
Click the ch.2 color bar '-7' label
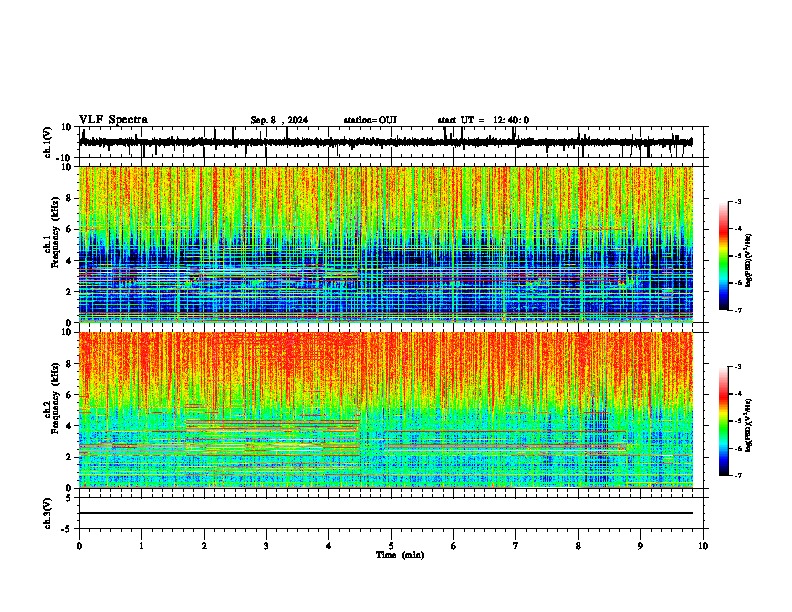pyautogui.click(x=737, y=475)
